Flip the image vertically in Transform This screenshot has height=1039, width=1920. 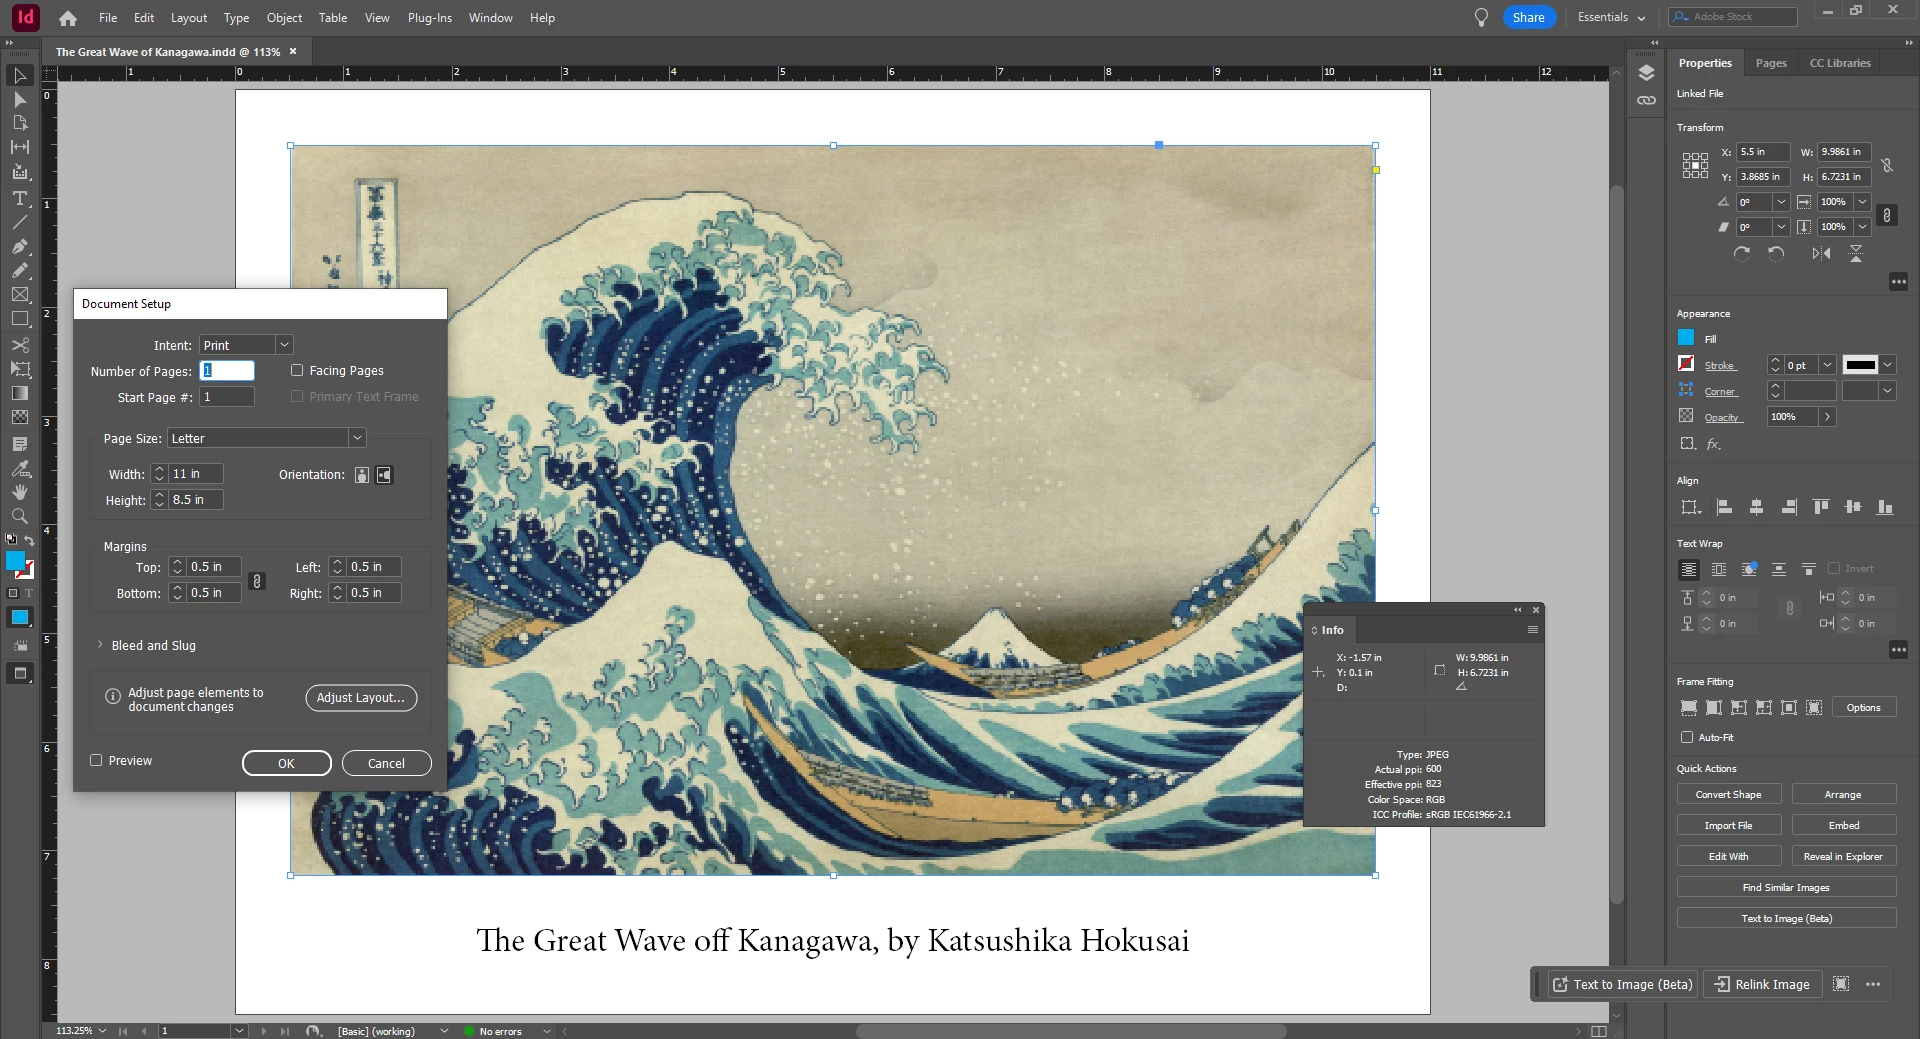click(x=1855, y=254)
